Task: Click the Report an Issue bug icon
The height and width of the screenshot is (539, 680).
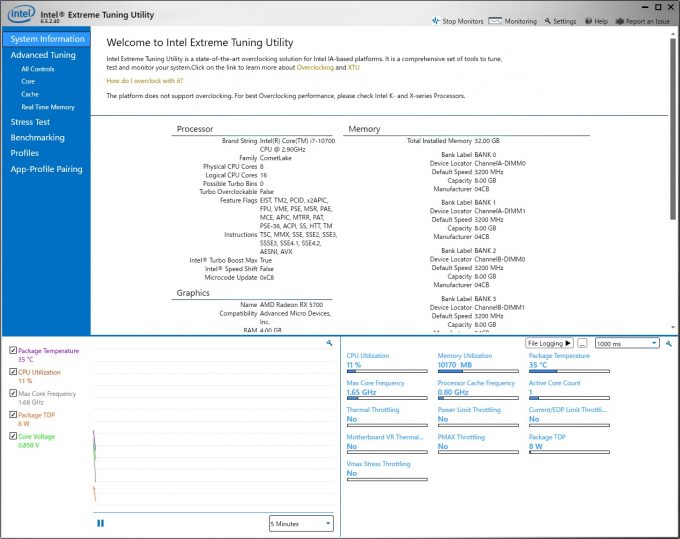Action: (620, 21)
